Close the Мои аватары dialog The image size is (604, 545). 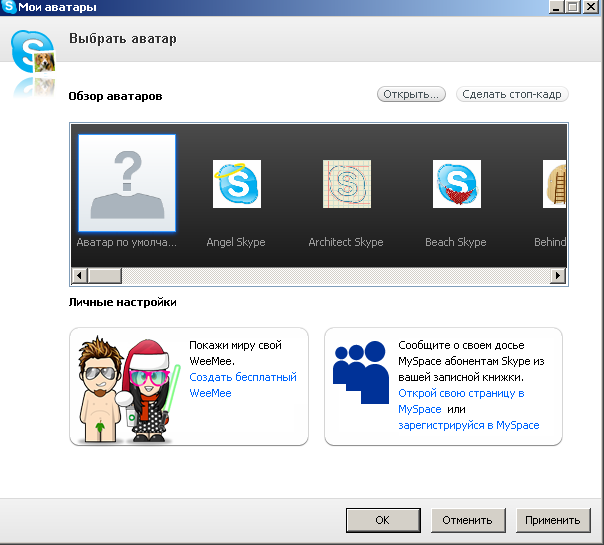click(x=591, y=7)
